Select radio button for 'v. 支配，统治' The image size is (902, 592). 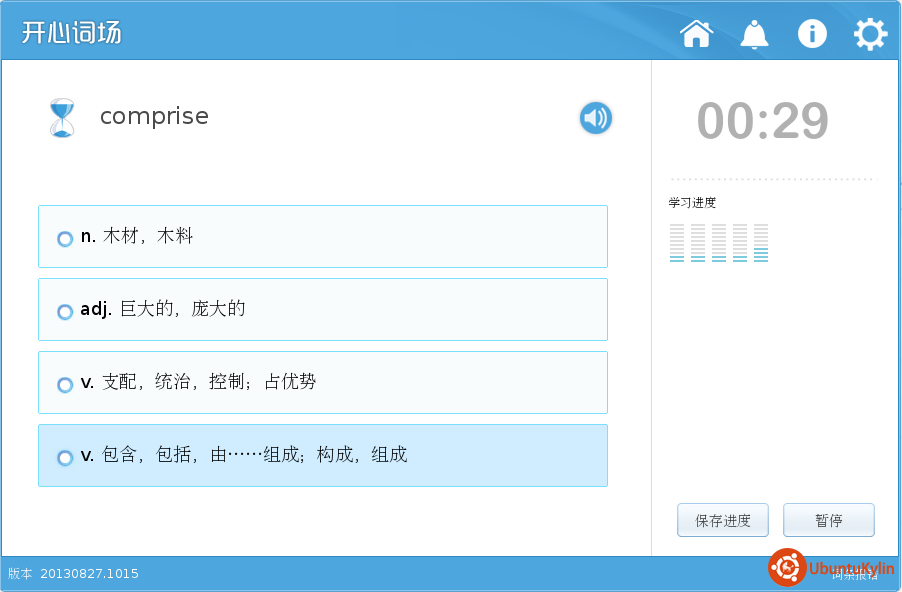click(65, 384)
